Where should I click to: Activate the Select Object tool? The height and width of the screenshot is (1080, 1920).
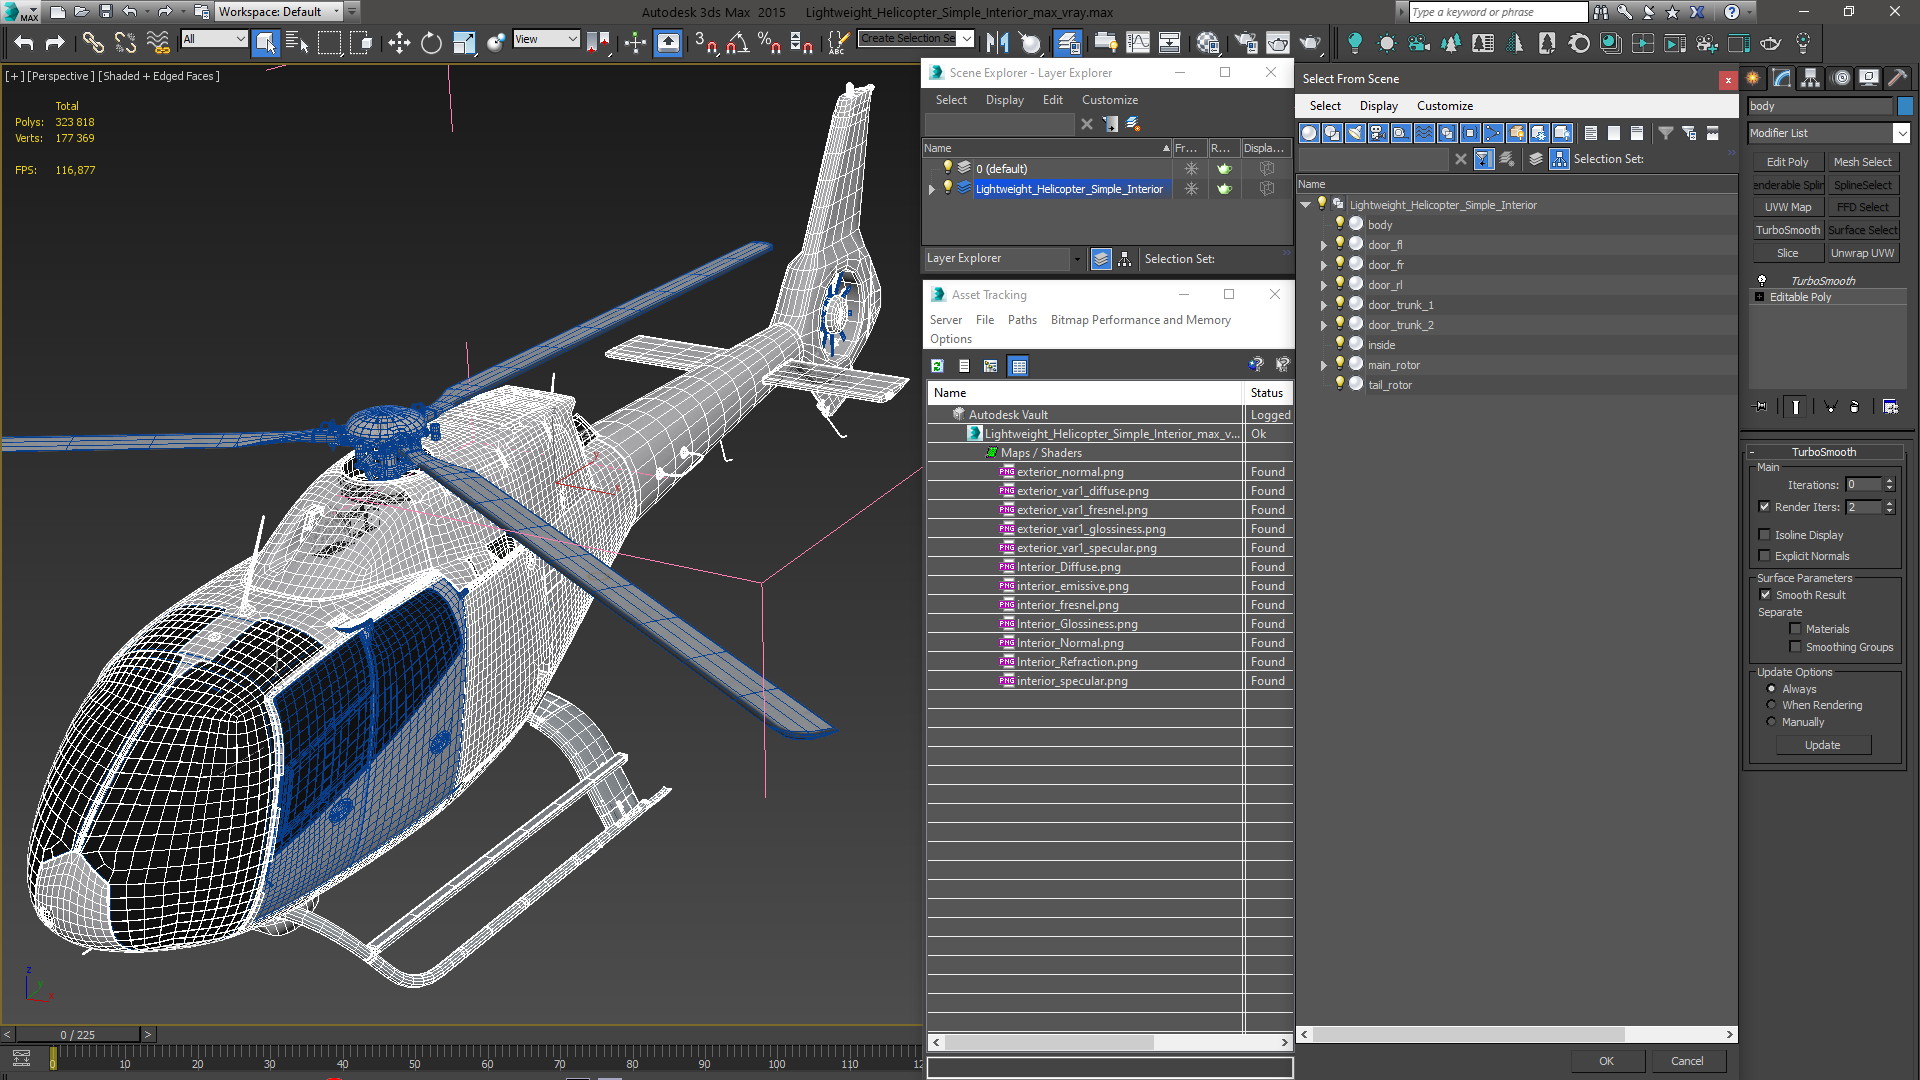tap(265, 42)
